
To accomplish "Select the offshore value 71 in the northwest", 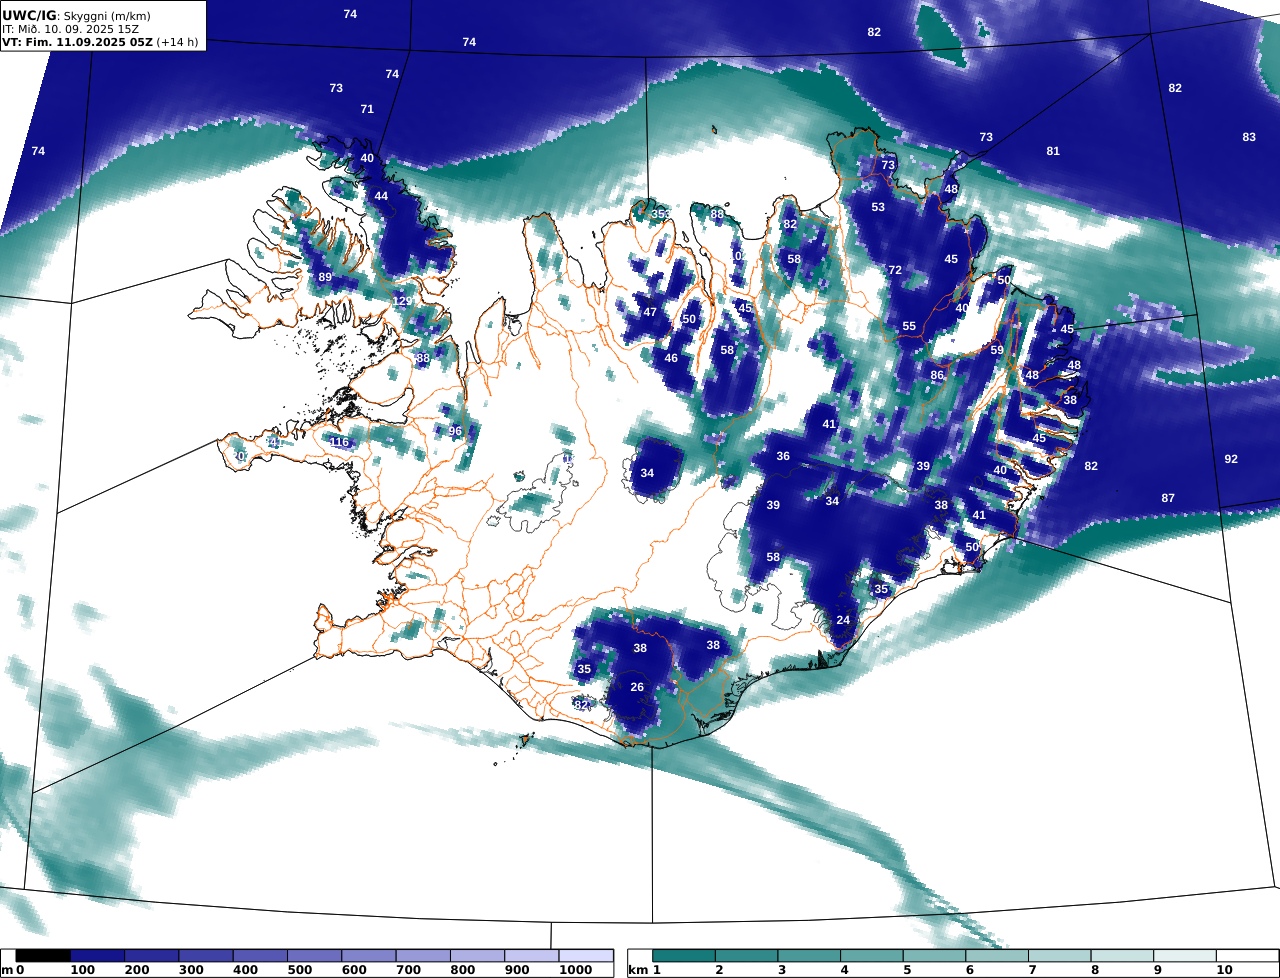I will [x=367, y=109].
